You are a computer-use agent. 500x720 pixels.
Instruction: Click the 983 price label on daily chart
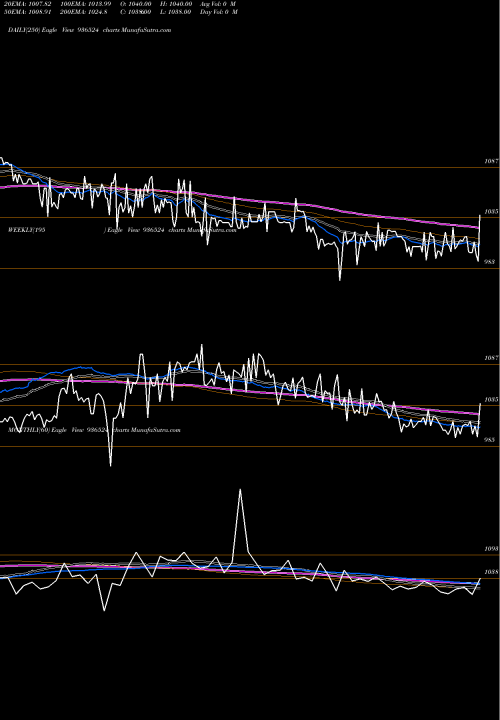490,262
